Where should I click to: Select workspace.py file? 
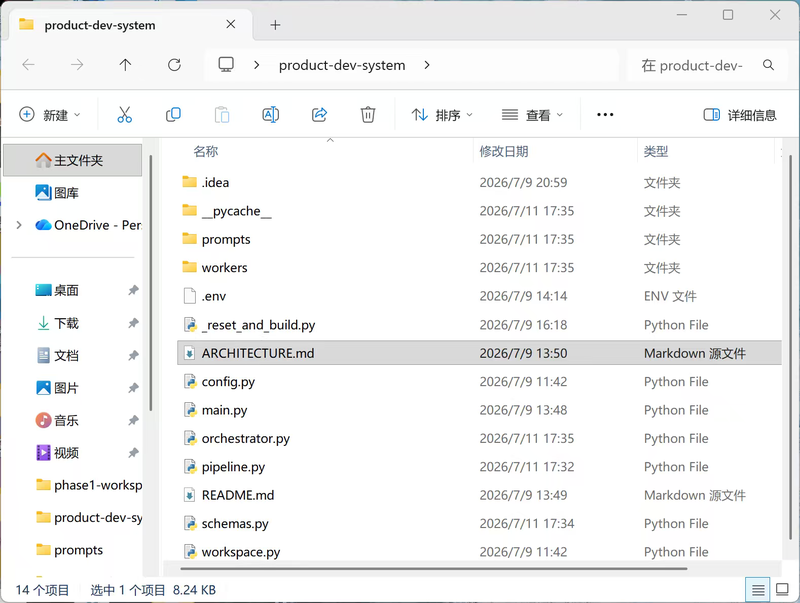tap(232, 552)
